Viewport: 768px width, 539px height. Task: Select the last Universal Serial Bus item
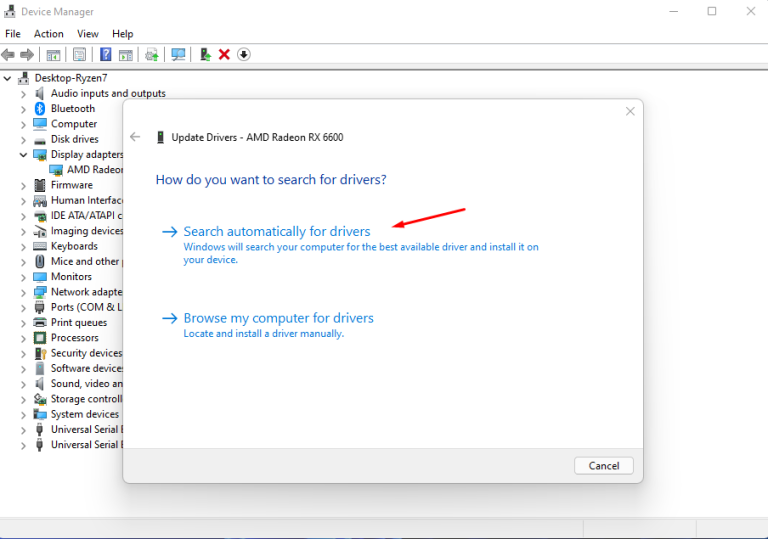pyautogui.click(x=87, y=444)
